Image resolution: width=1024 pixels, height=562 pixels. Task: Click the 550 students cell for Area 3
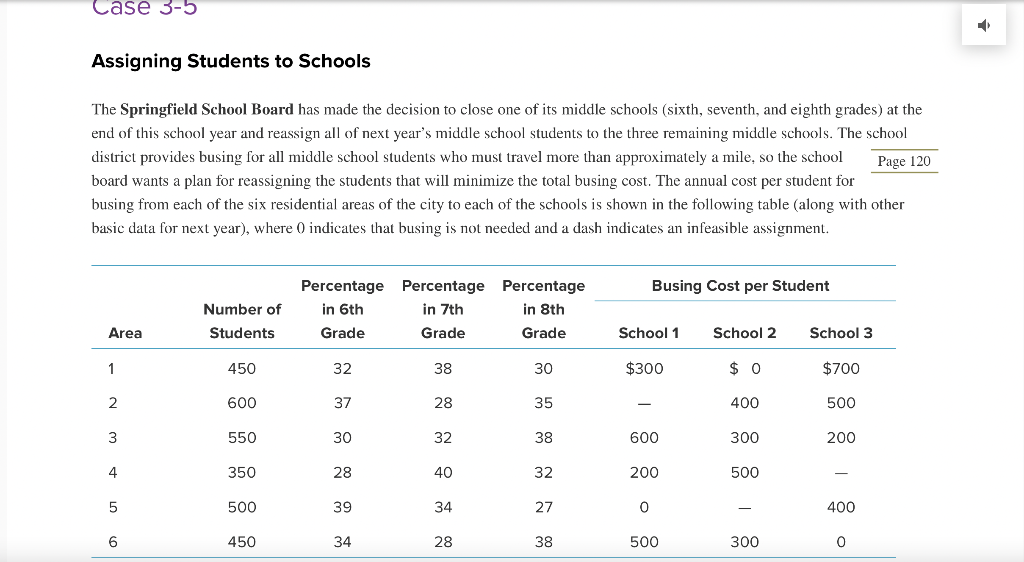(242, 438)
